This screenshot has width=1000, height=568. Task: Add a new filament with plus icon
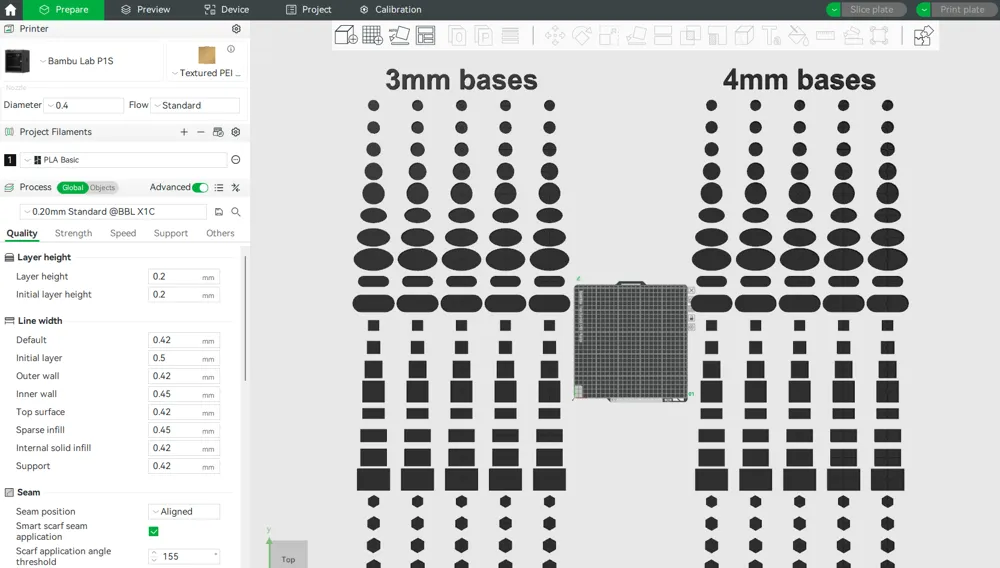tap(184, 132)
